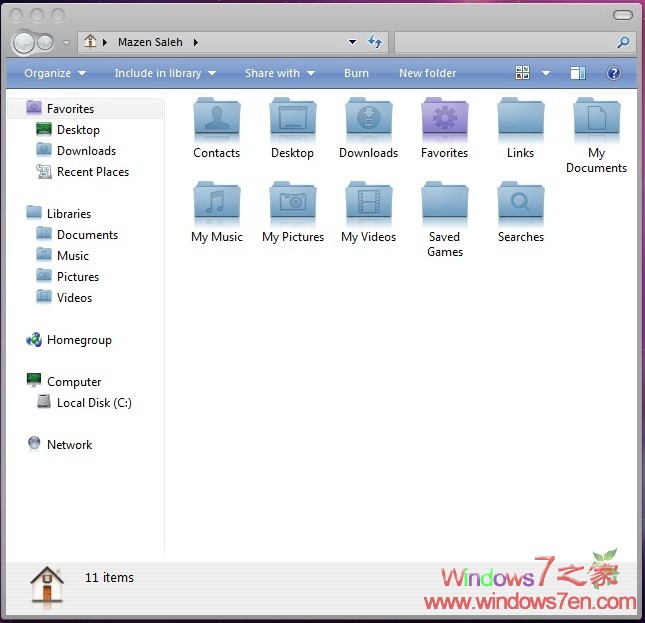Open the Include in library menu

(x=165, y=73)
